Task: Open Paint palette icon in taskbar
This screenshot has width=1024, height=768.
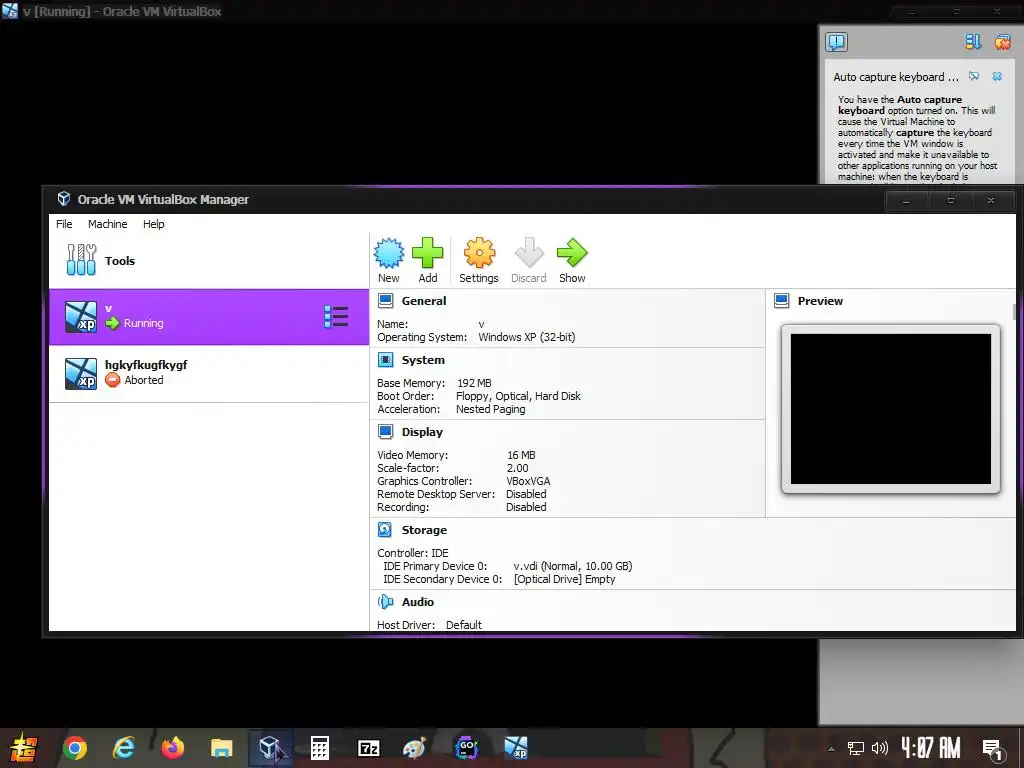Action: [x=415, y=748]
